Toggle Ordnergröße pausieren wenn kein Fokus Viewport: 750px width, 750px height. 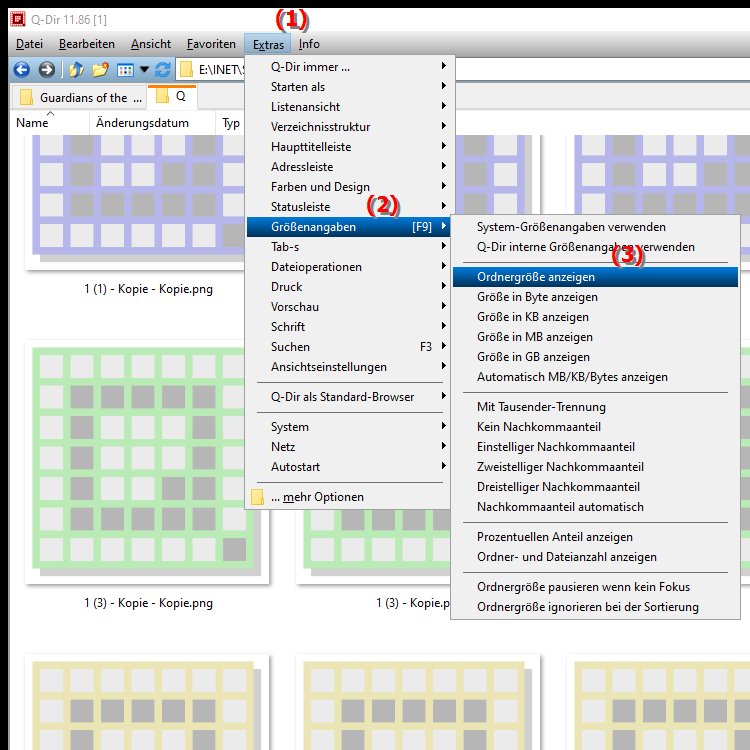point(595,587)
